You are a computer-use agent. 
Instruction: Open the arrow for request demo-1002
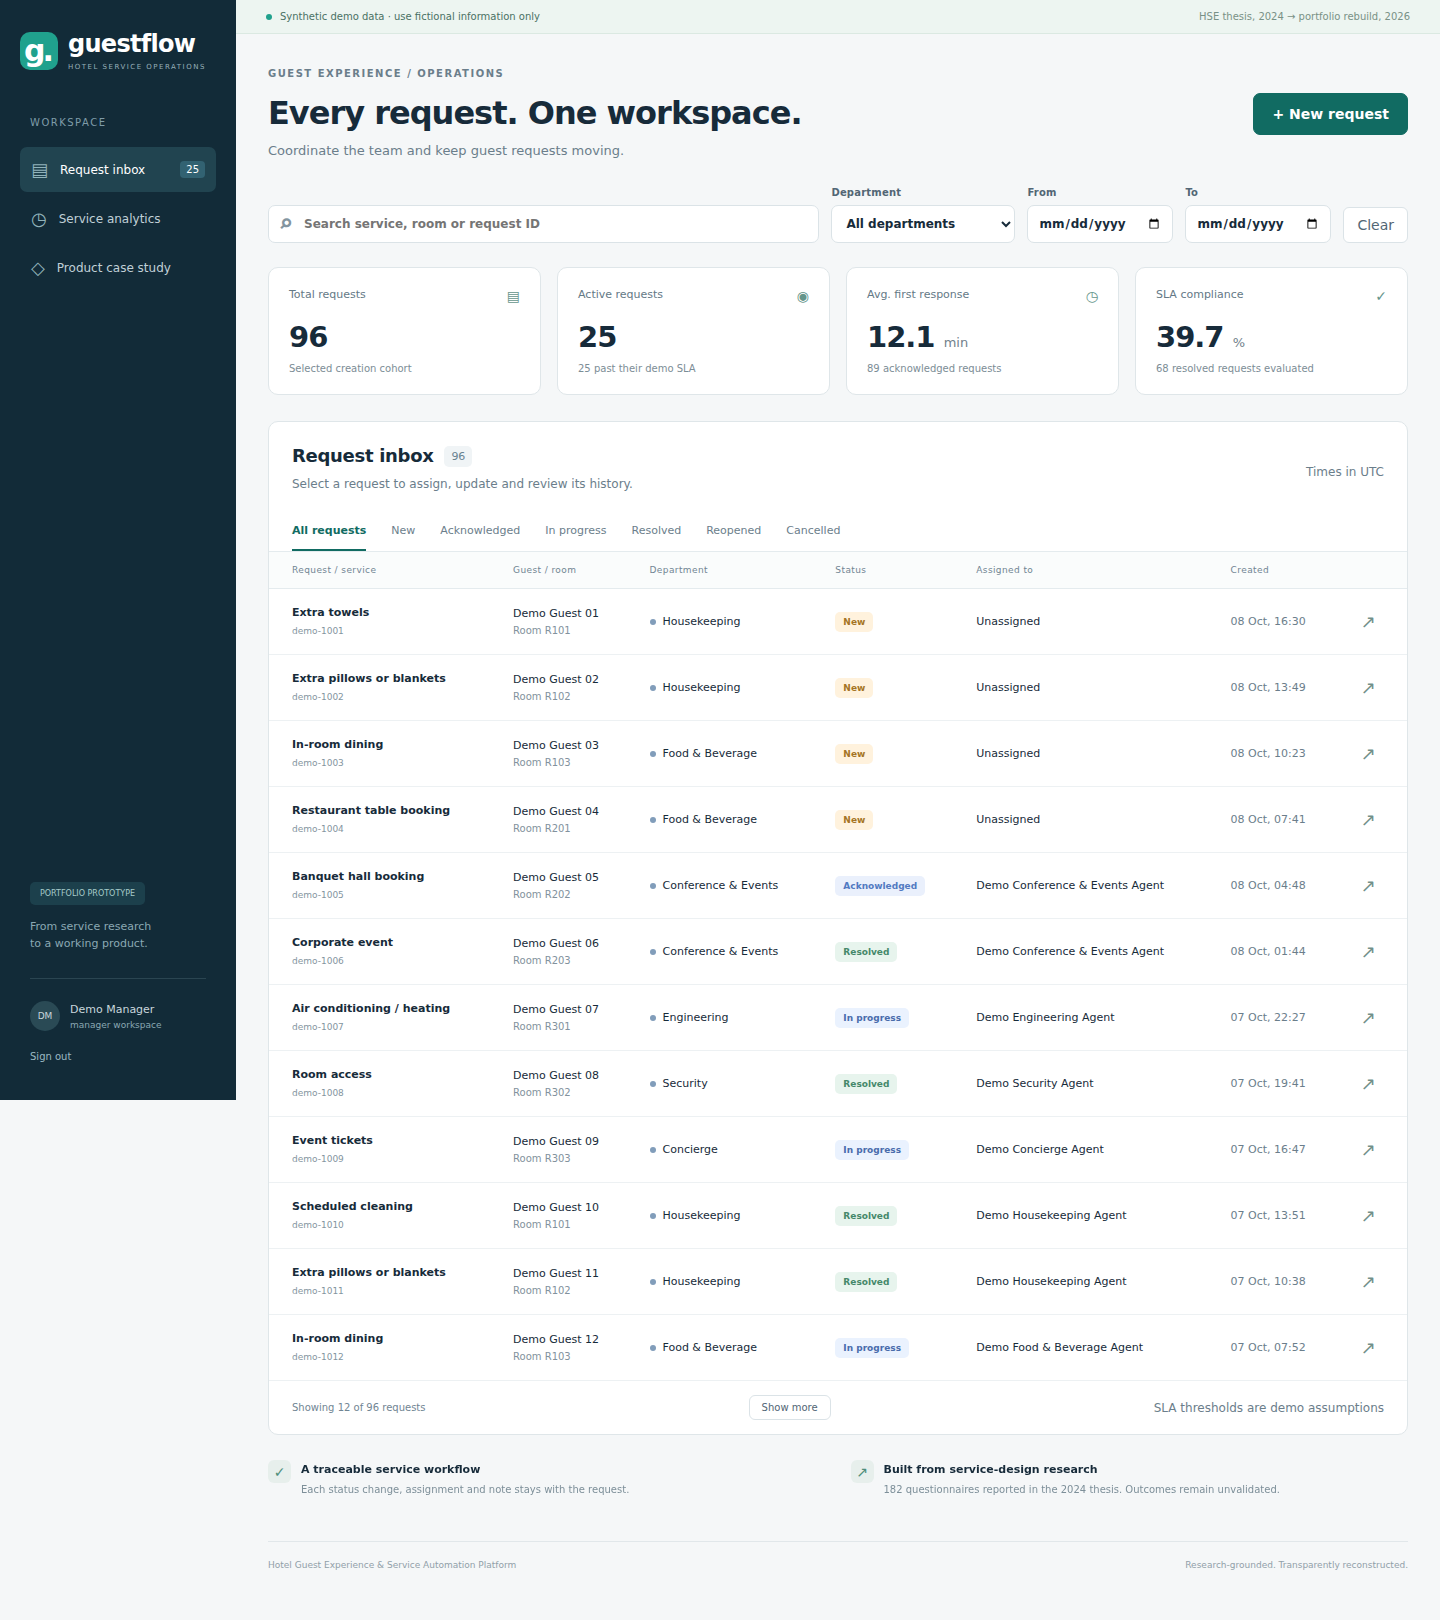(1368, 688)
